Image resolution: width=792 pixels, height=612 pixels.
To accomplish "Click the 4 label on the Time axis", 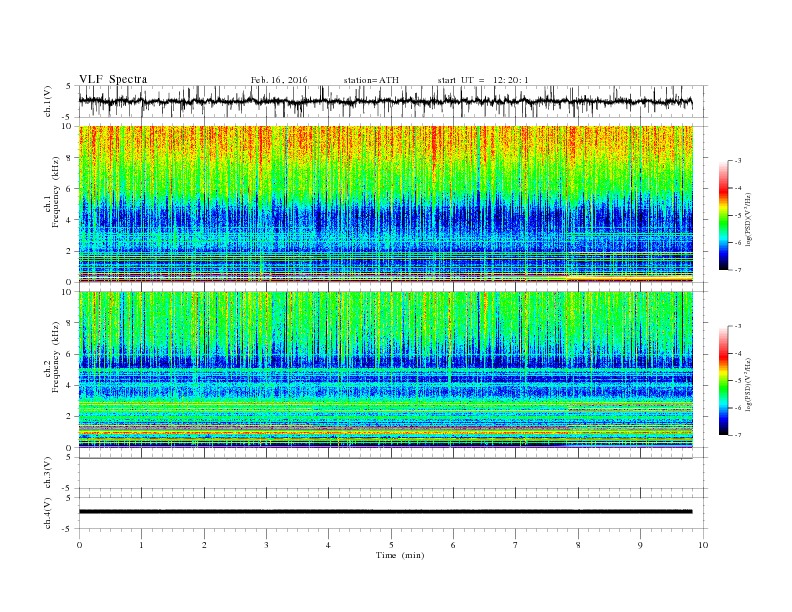I will point(328,545).
